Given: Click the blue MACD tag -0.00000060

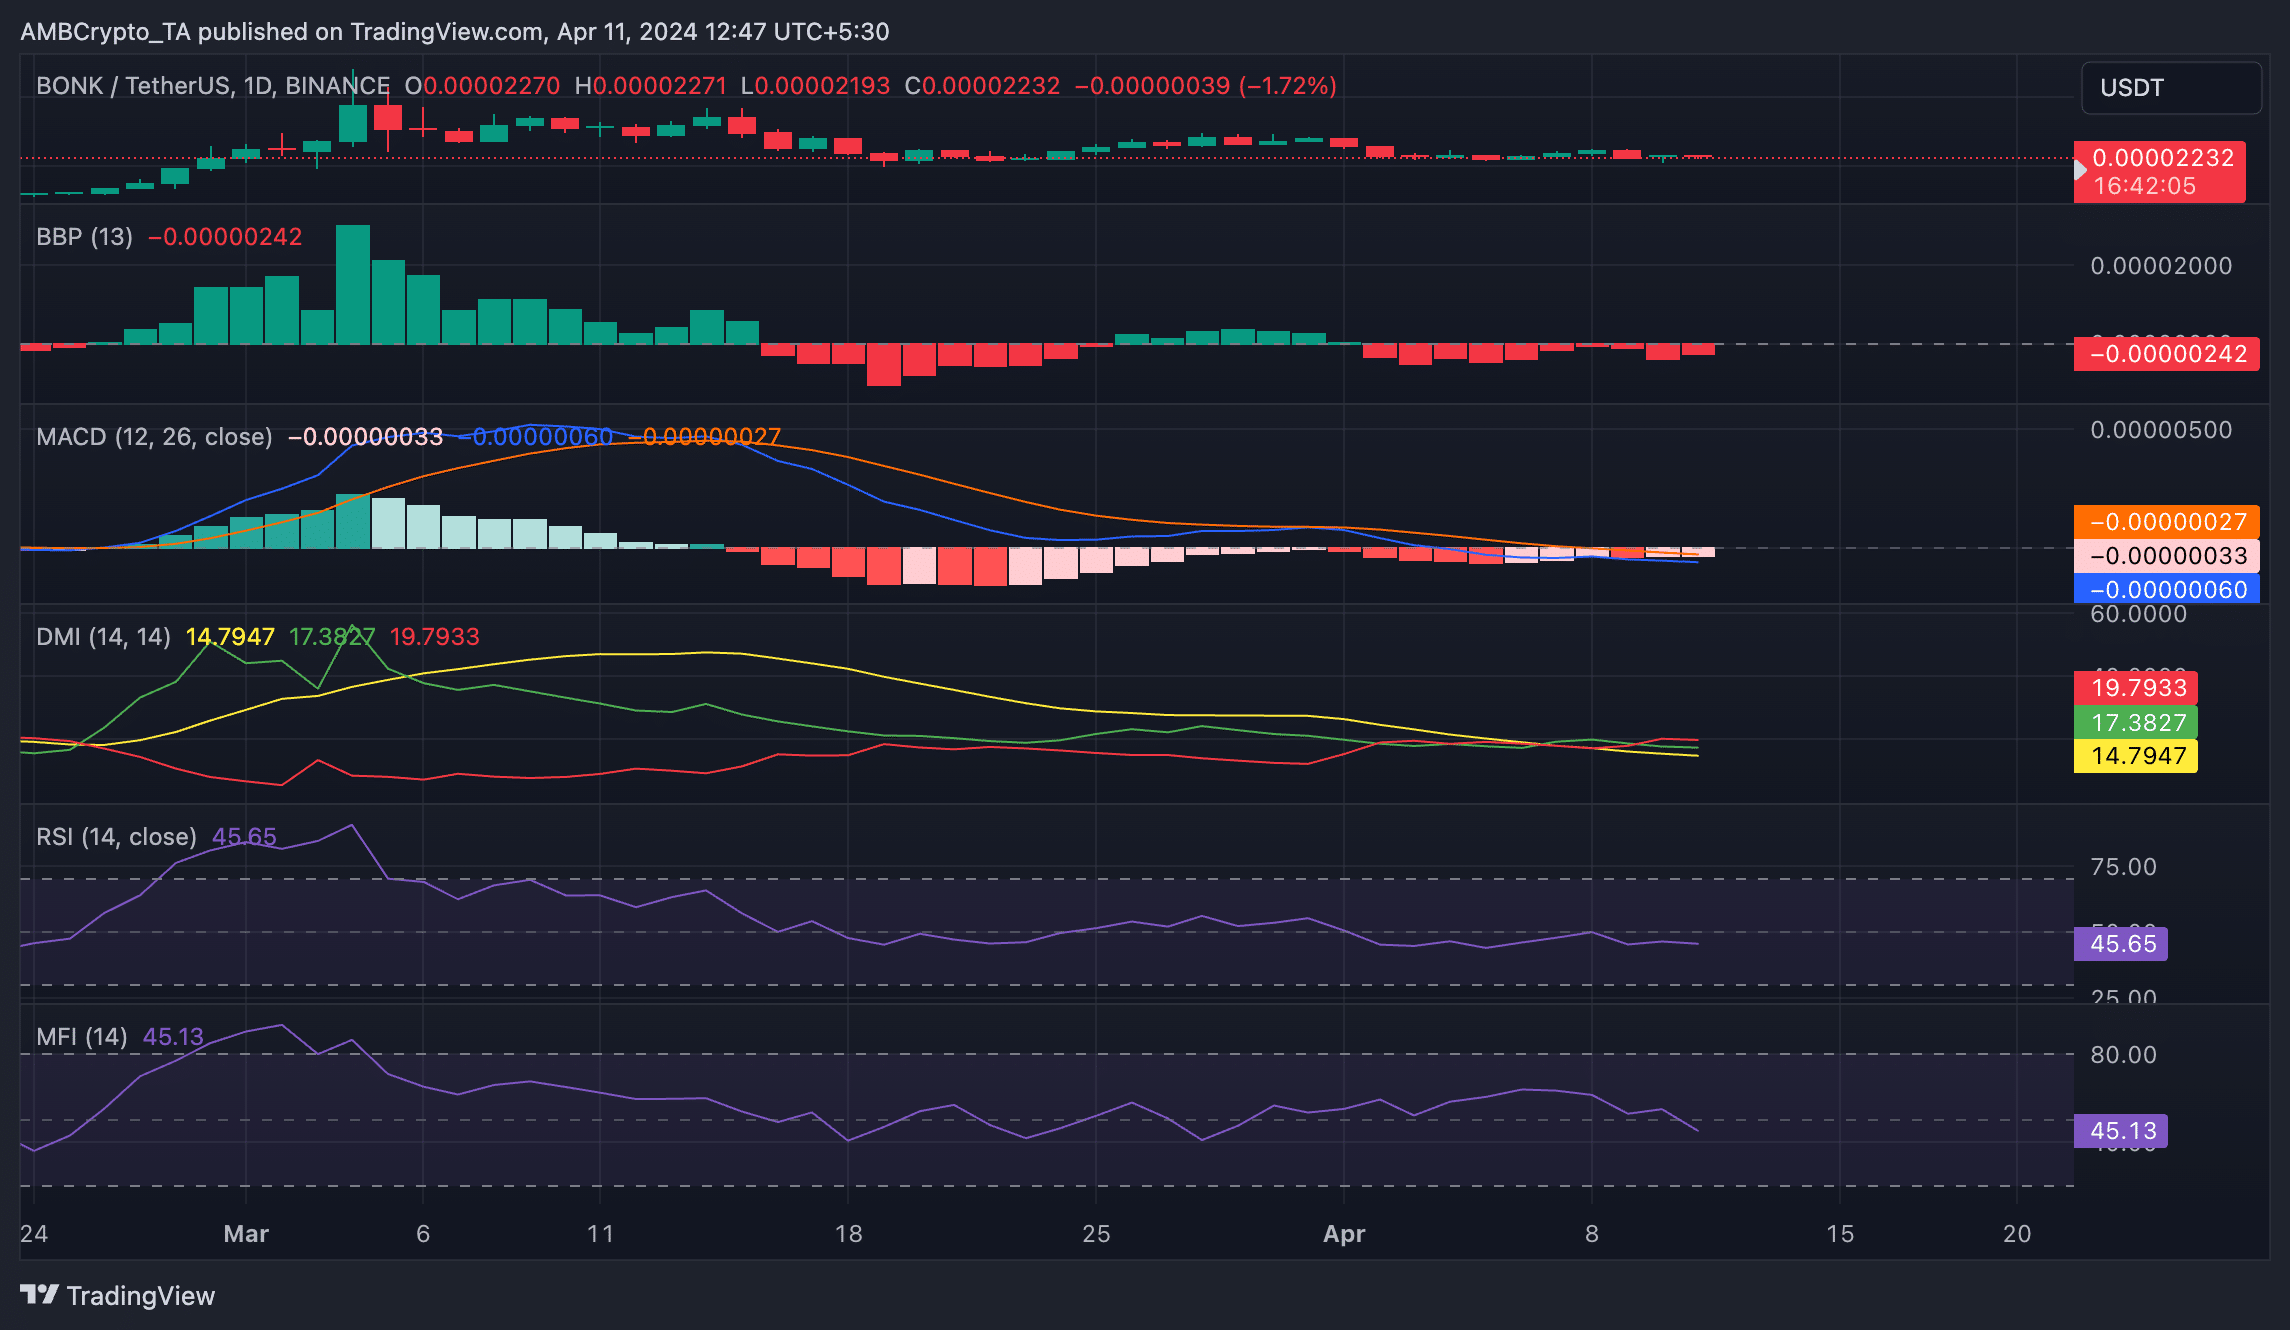Looking at the screenshot, I should click(x=2166, y=590).
